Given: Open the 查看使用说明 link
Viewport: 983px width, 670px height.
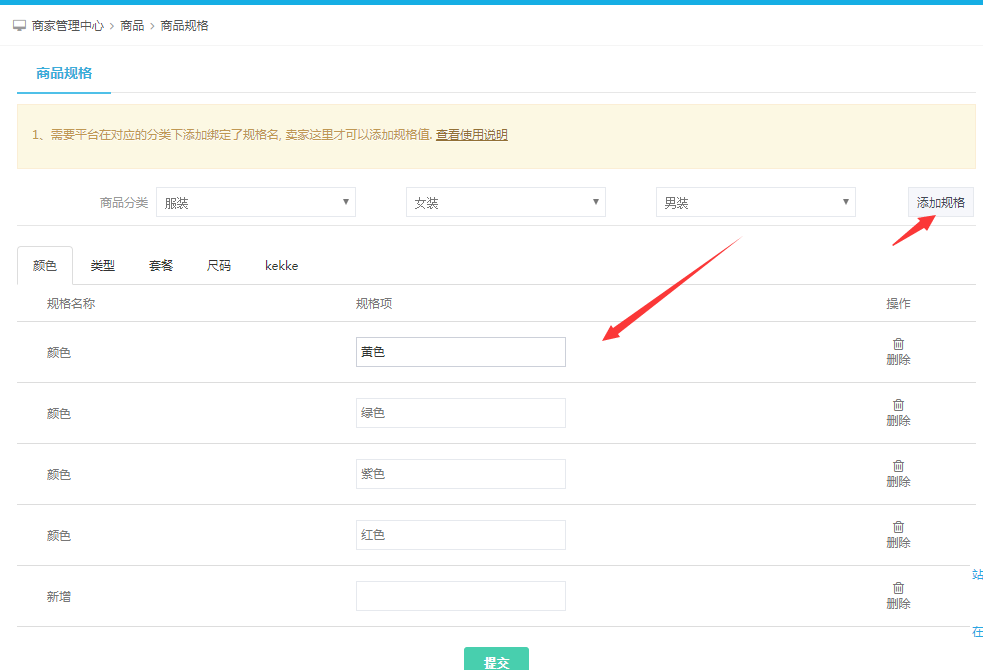Looking at the screenshot, I should click(471, 135).
